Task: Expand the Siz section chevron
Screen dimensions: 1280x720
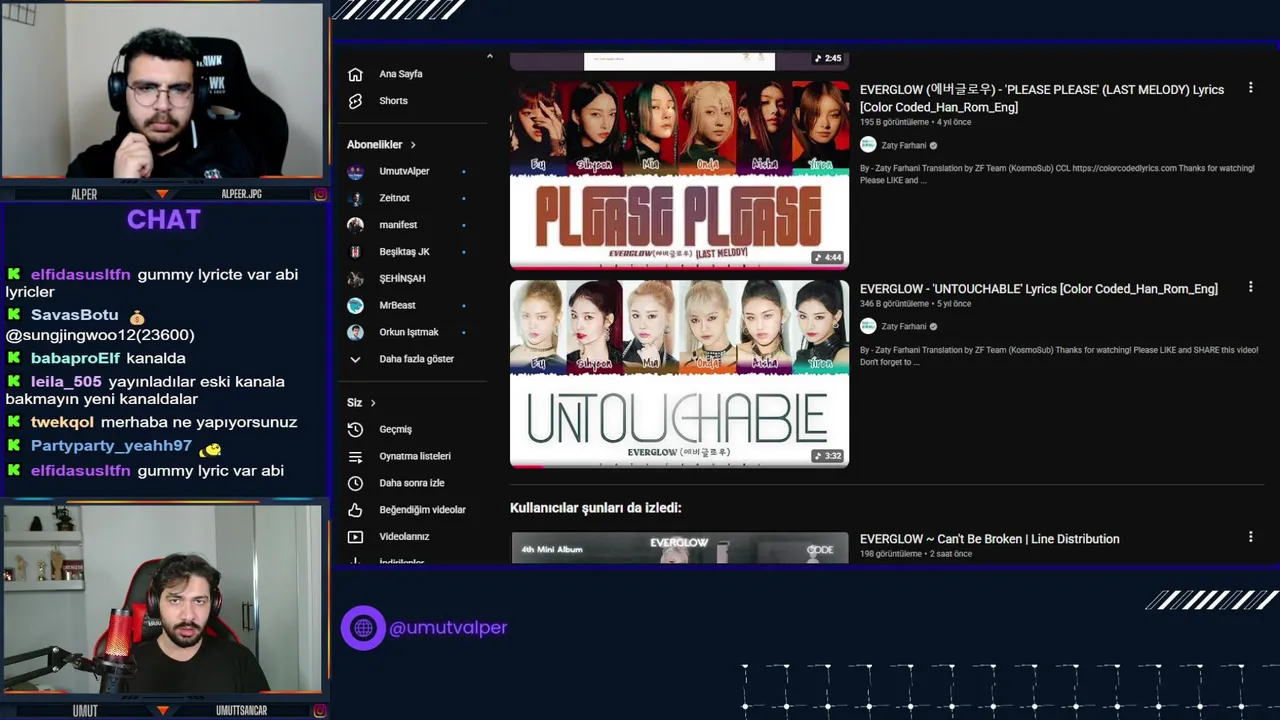Action: (x=373, y=403)
